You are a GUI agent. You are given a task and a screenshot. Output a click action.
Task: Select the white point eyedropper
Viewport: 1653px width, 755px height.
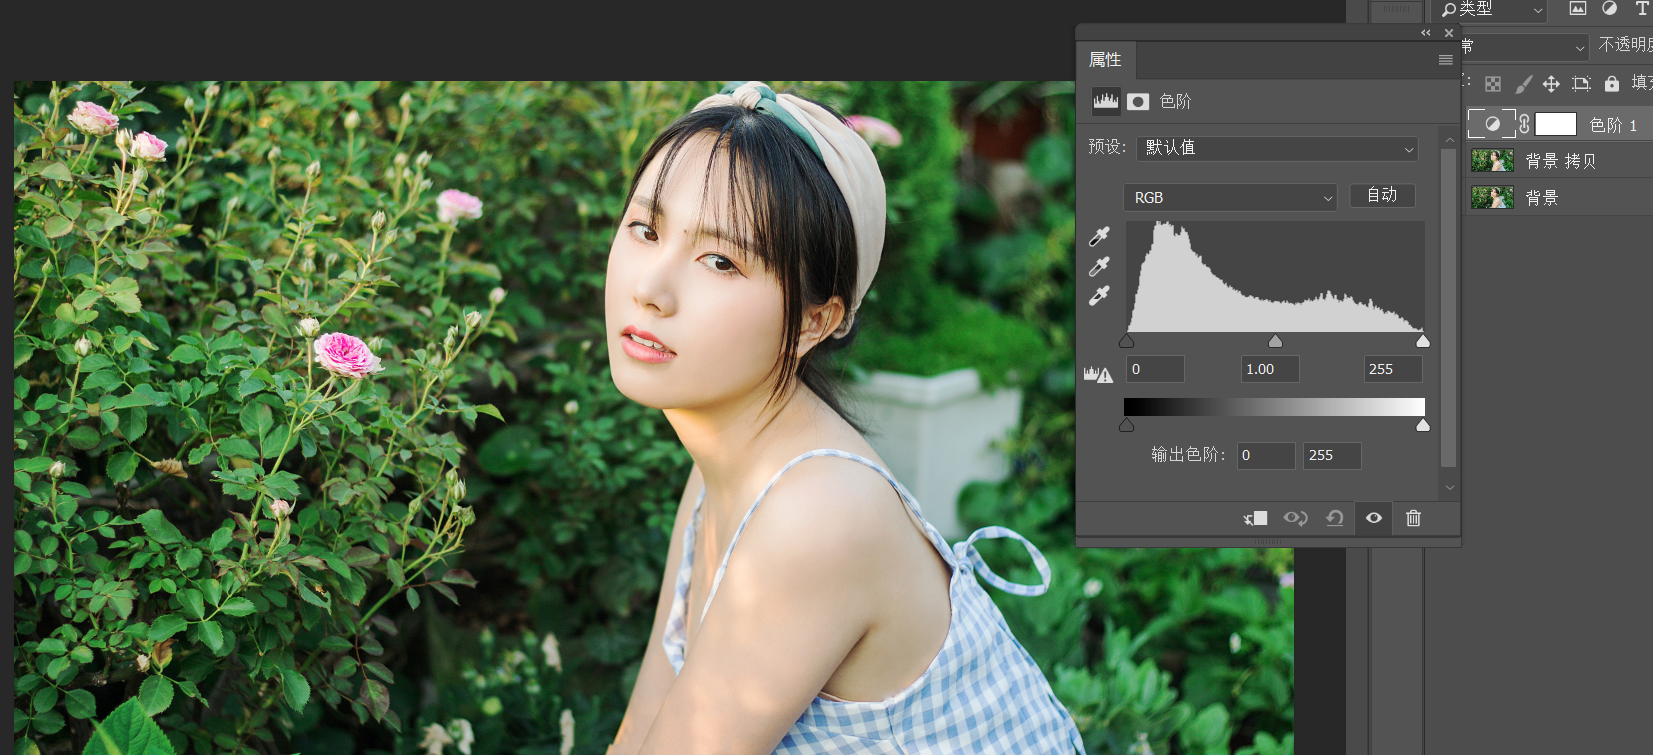click(1099, 295)
